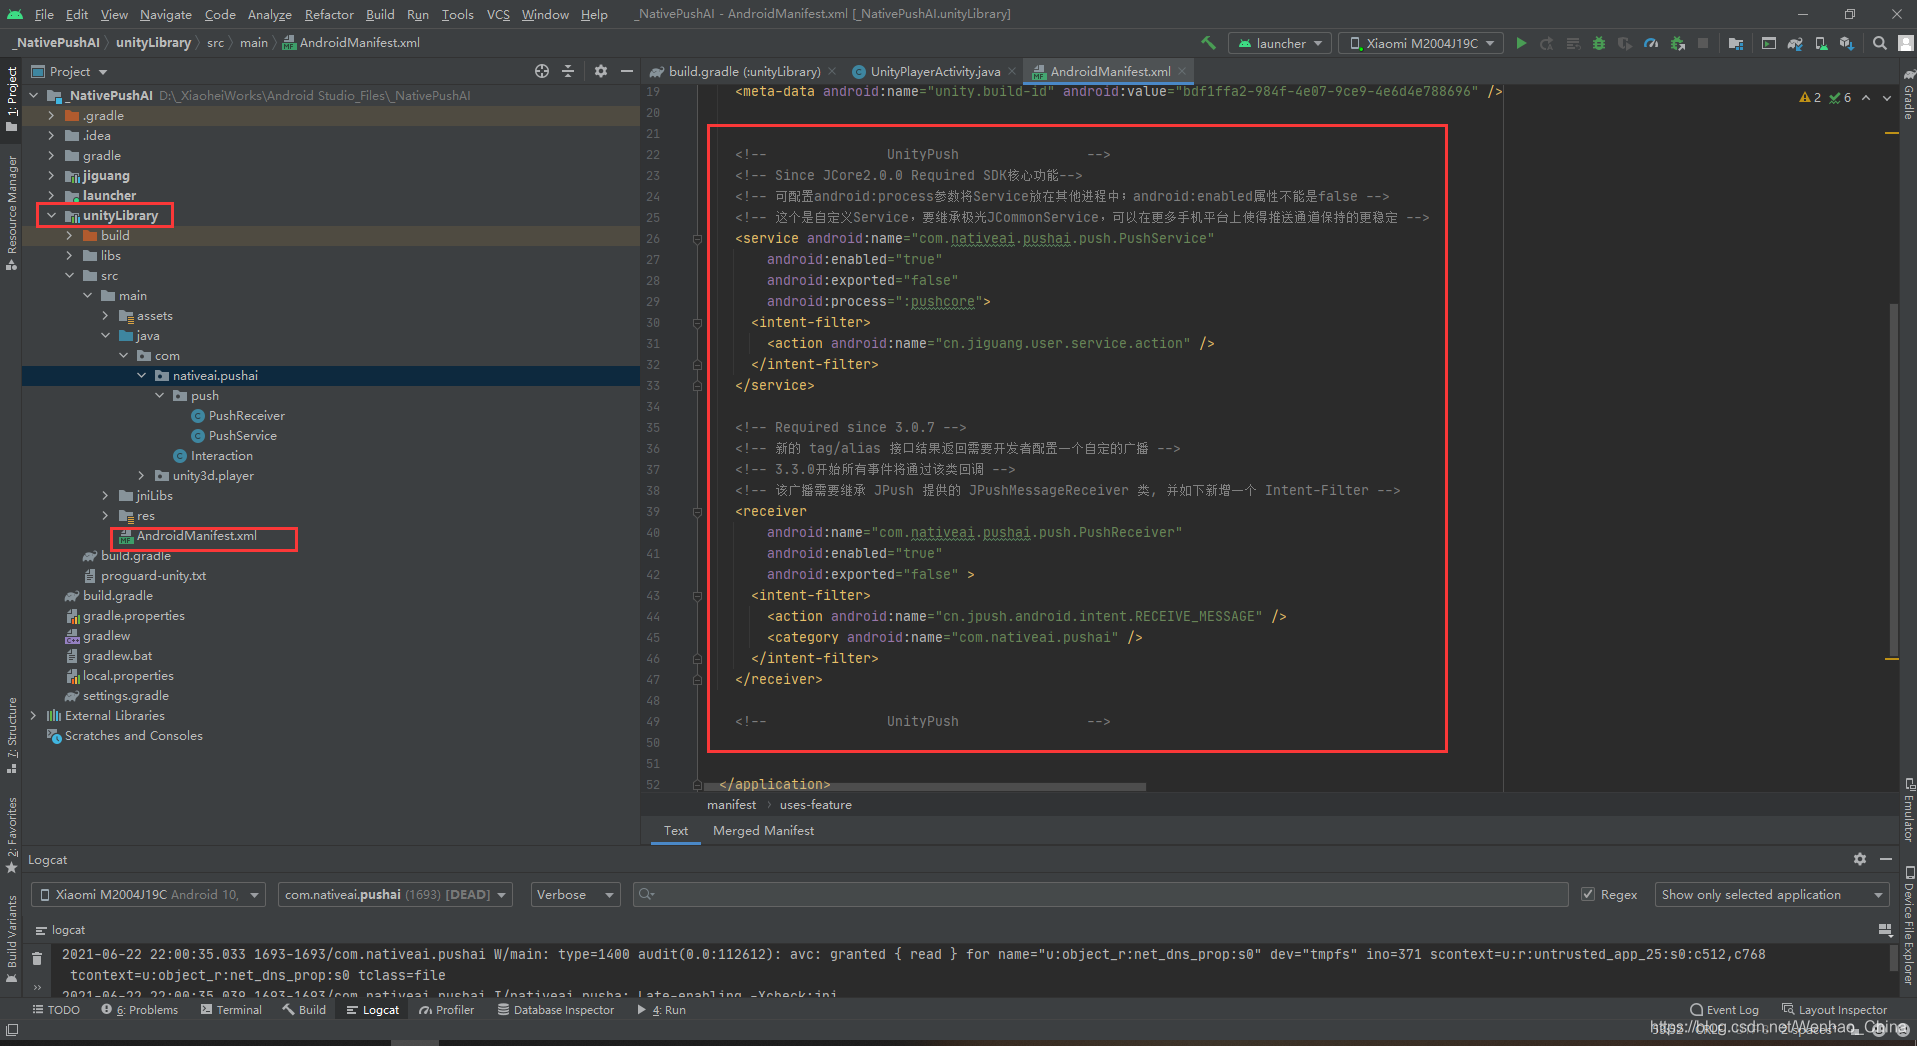The width and height of the screenshot is (1917, 1046).
Task: Switch to build.gradle (:unityLibrary) tab
Action: pos(744,71)
